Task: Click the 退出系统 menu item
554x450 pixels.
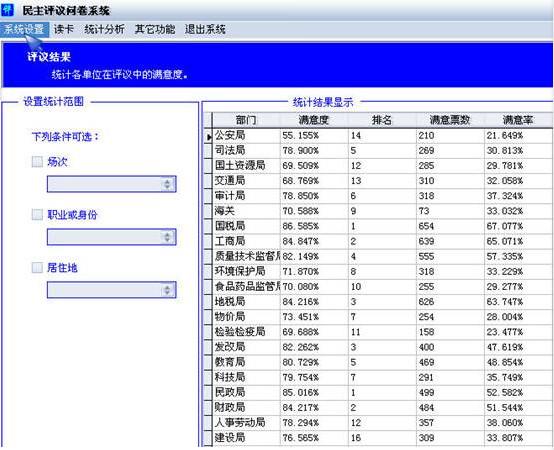Action: click(205, 29)
